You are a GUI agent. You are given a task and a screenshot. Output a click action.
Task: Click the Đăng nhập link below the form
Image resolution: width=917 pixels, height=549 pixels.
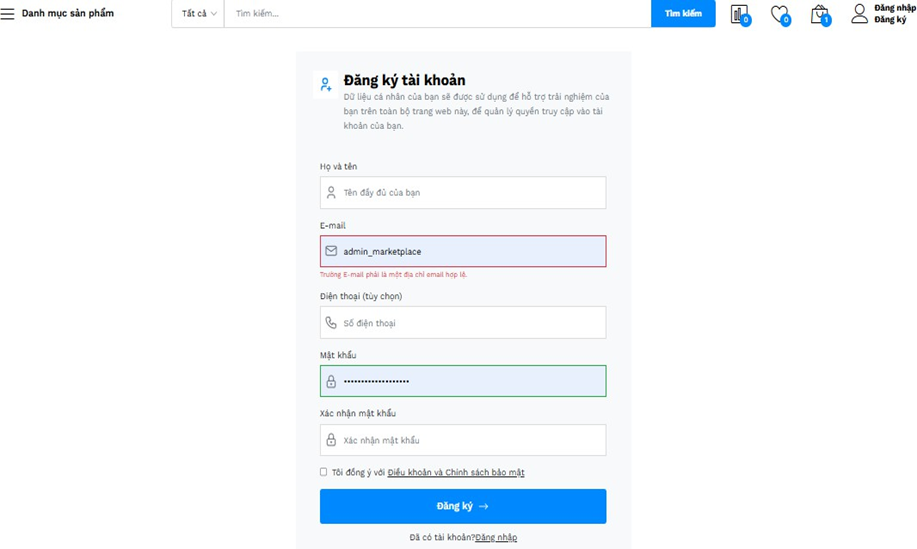click(496, 538)
